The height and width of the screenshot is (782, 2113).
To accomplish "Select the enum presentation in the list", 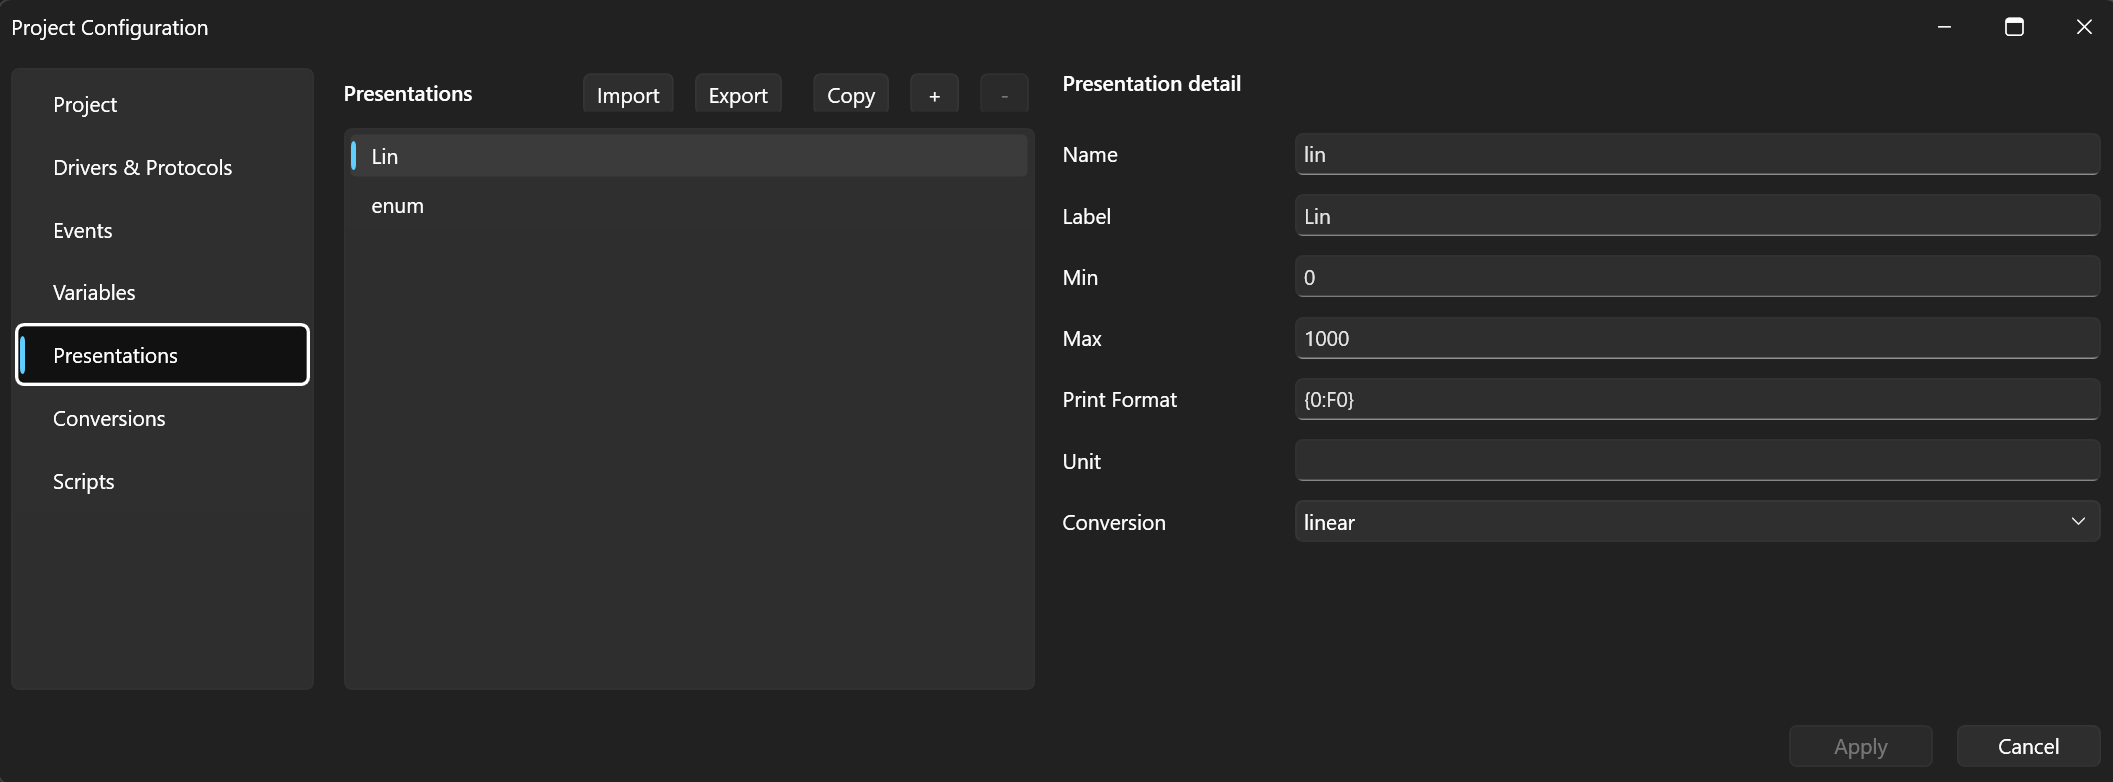I will [688, 206].
